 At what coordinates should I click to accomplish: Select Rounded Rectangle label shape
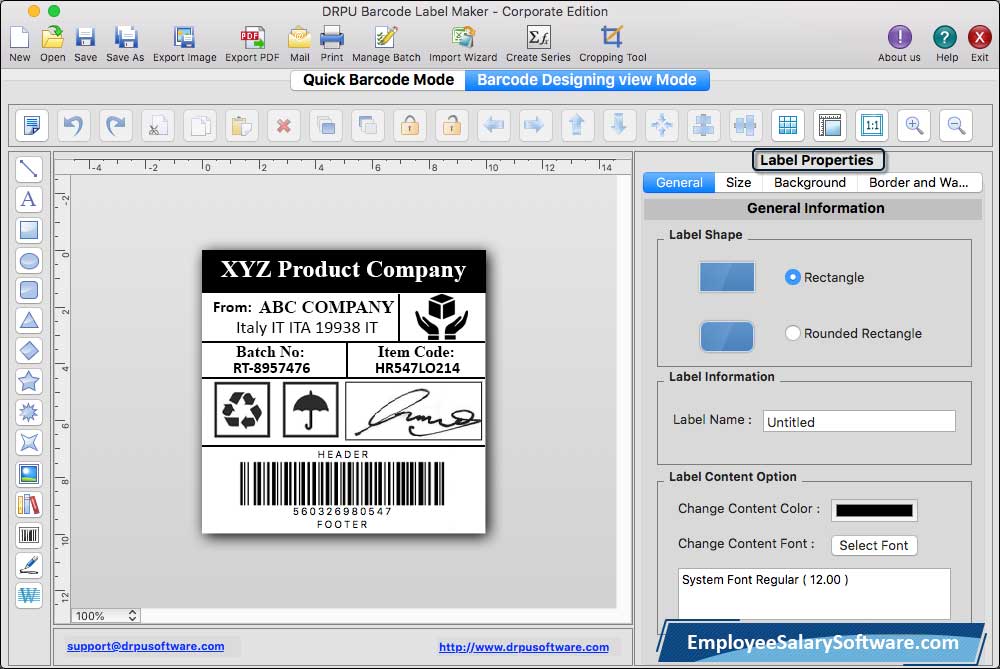point(792,333)
